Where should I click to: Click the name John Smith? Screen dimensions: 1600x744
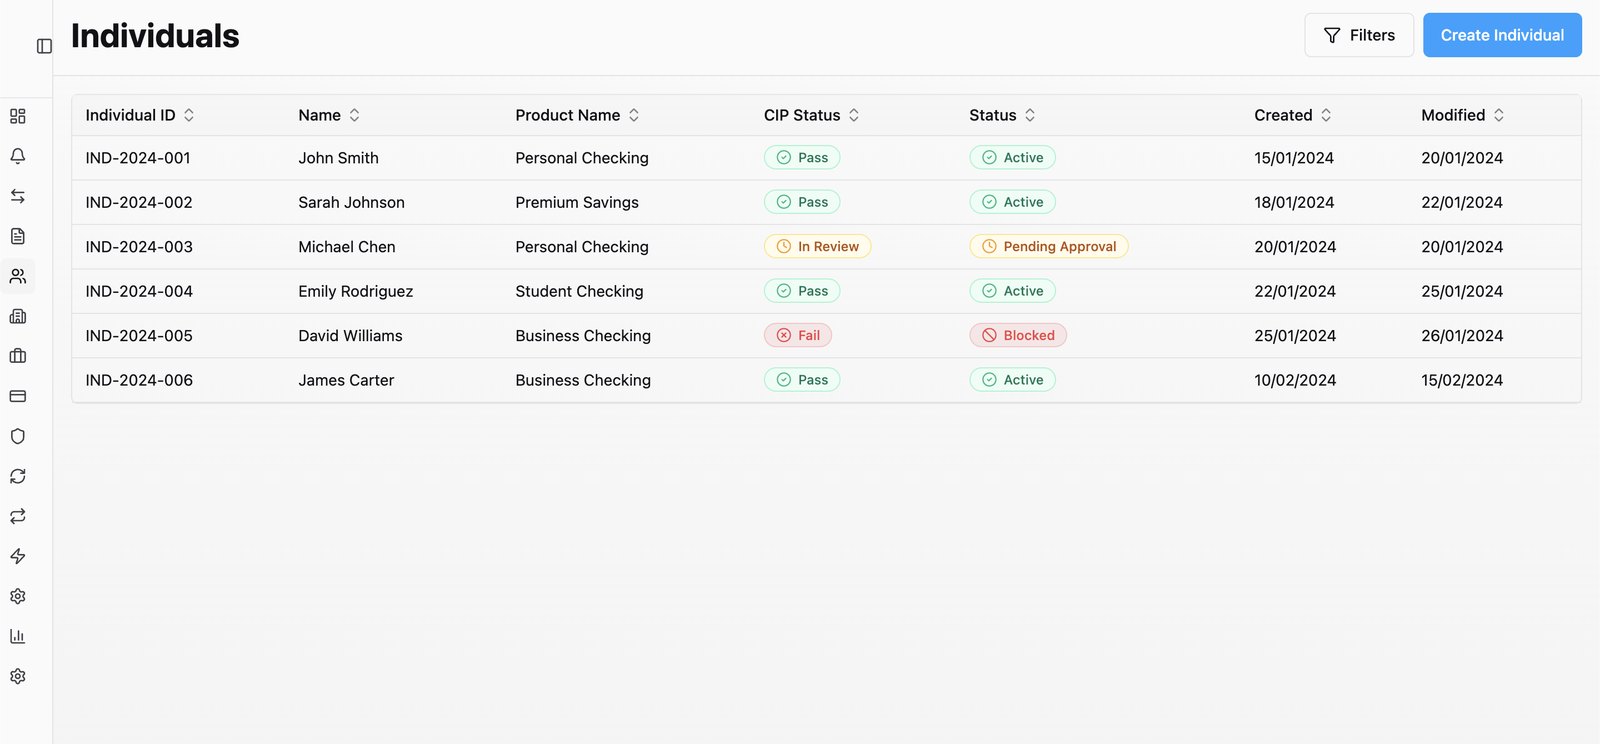338,158
